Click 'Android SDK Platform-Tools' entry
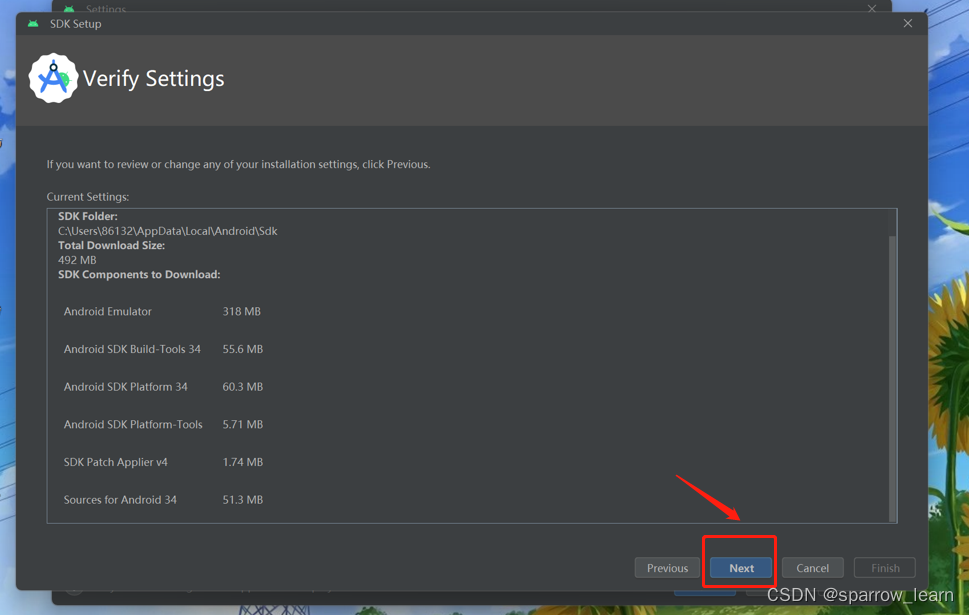The height and width of the screenshot is (615, 969). (133, 425)
